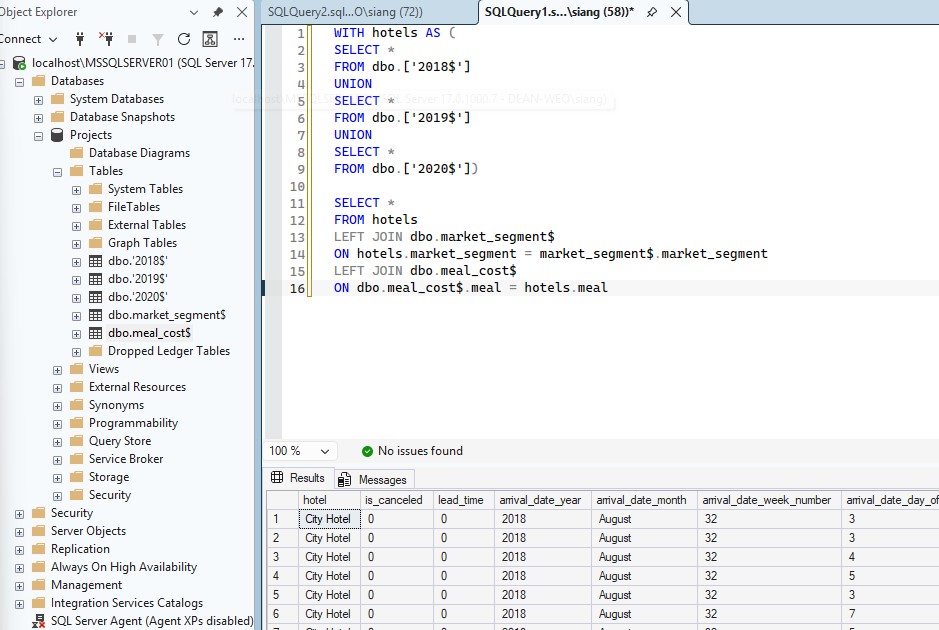The width and height of the screenshot is (939, 630).
Task: Expand the Database Snapshots folder
Action: click(x=38, y=118)
